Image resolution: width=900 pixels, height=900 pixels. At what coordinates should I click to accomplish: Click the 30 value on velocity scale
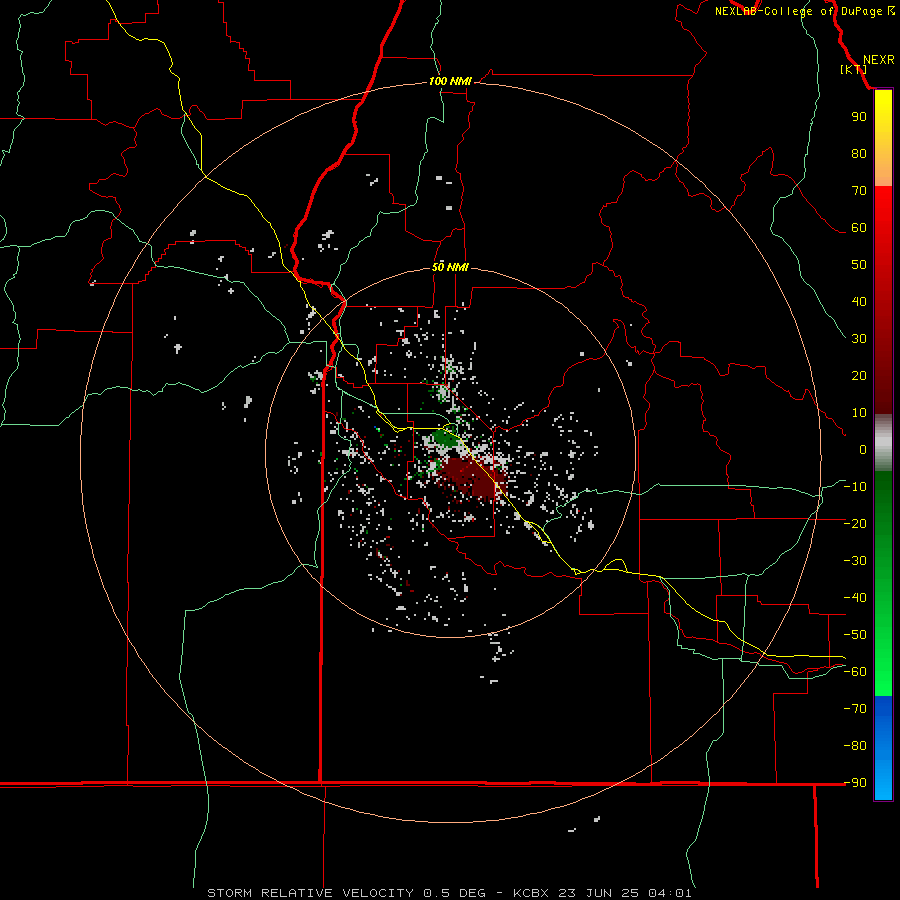click(x=859, y=339)
